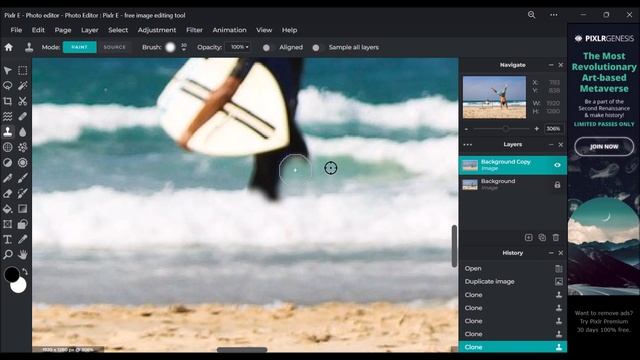Open the Edit menu
Viewport: 640px width, 360px height.
[38, 30]
